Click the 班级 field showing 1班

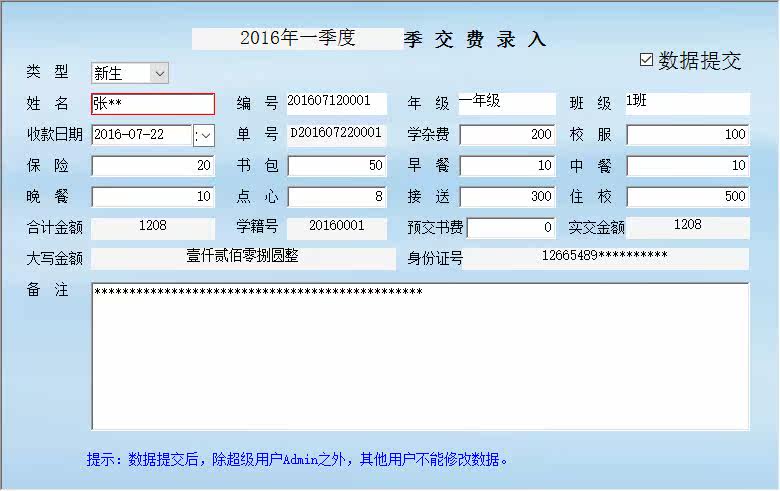coord(687,103)
